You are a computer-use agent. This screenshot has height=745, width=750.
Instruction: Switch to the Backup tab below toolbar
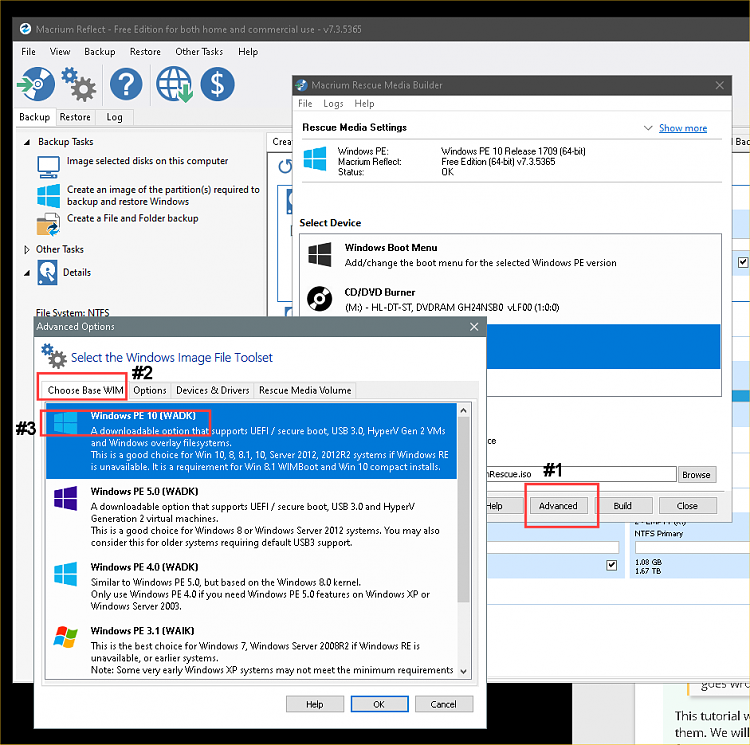34,117
